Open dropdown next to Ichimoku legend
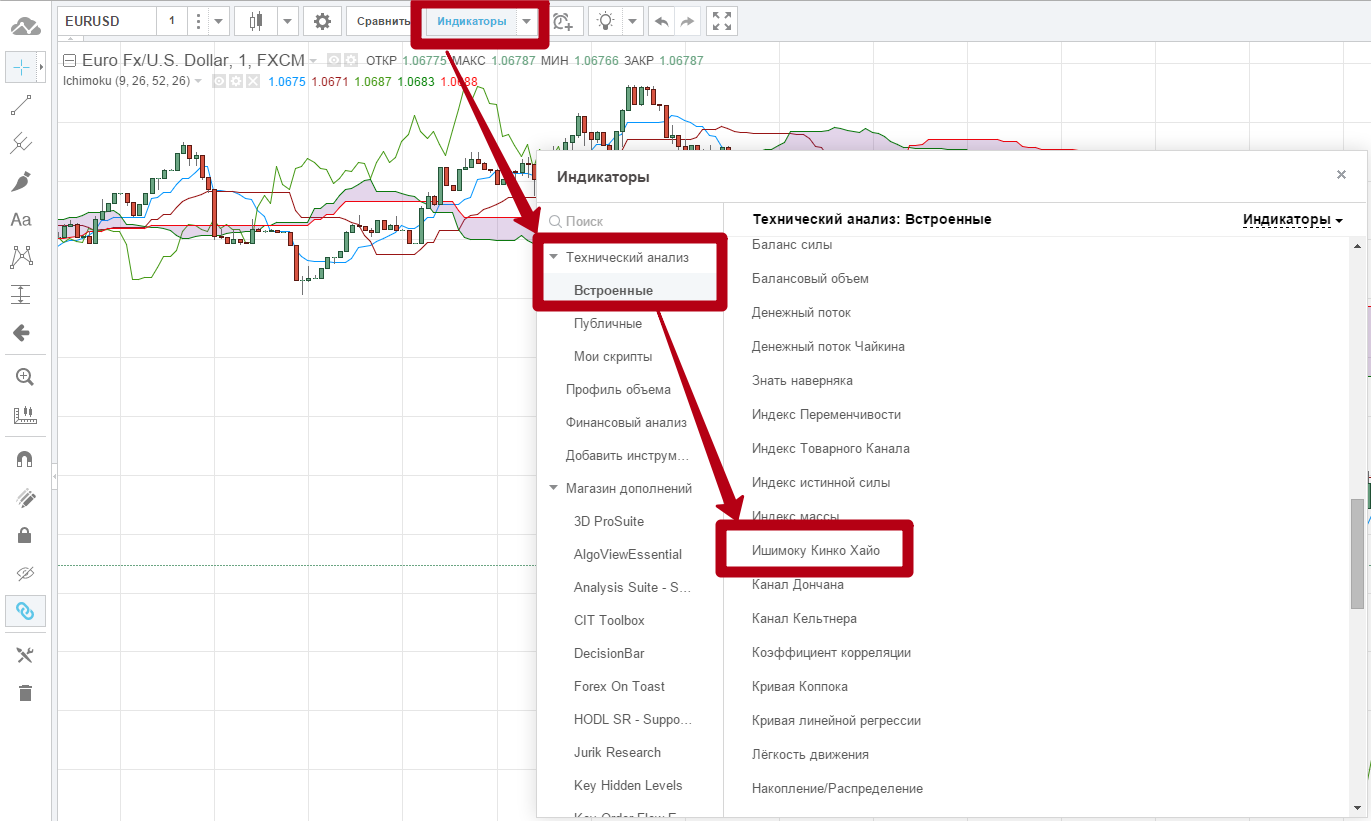The image size is (1371, 821). [197, 81]
